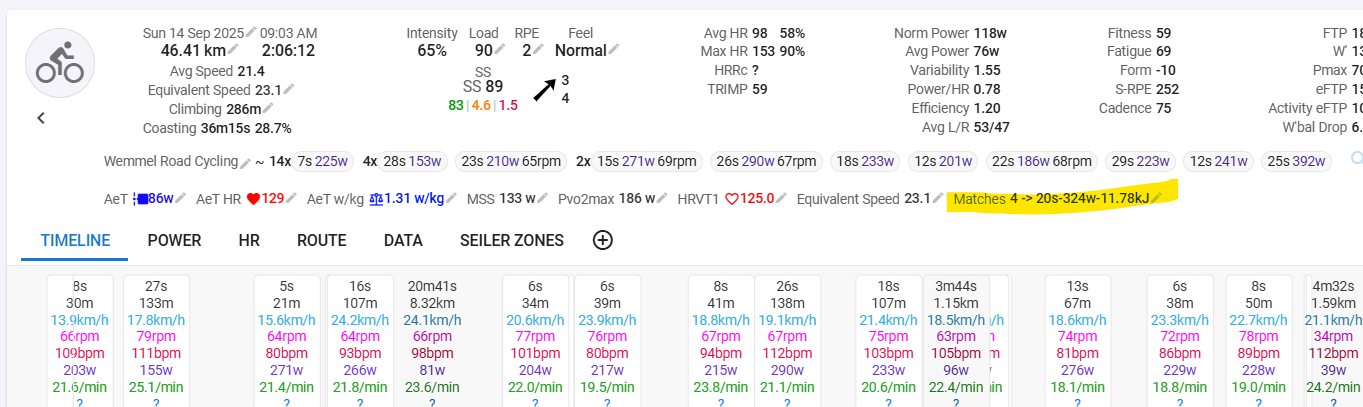Edit the Matches field with its pencil icon
Screen dimensions: 1363x407
(x=1157, y=199)
